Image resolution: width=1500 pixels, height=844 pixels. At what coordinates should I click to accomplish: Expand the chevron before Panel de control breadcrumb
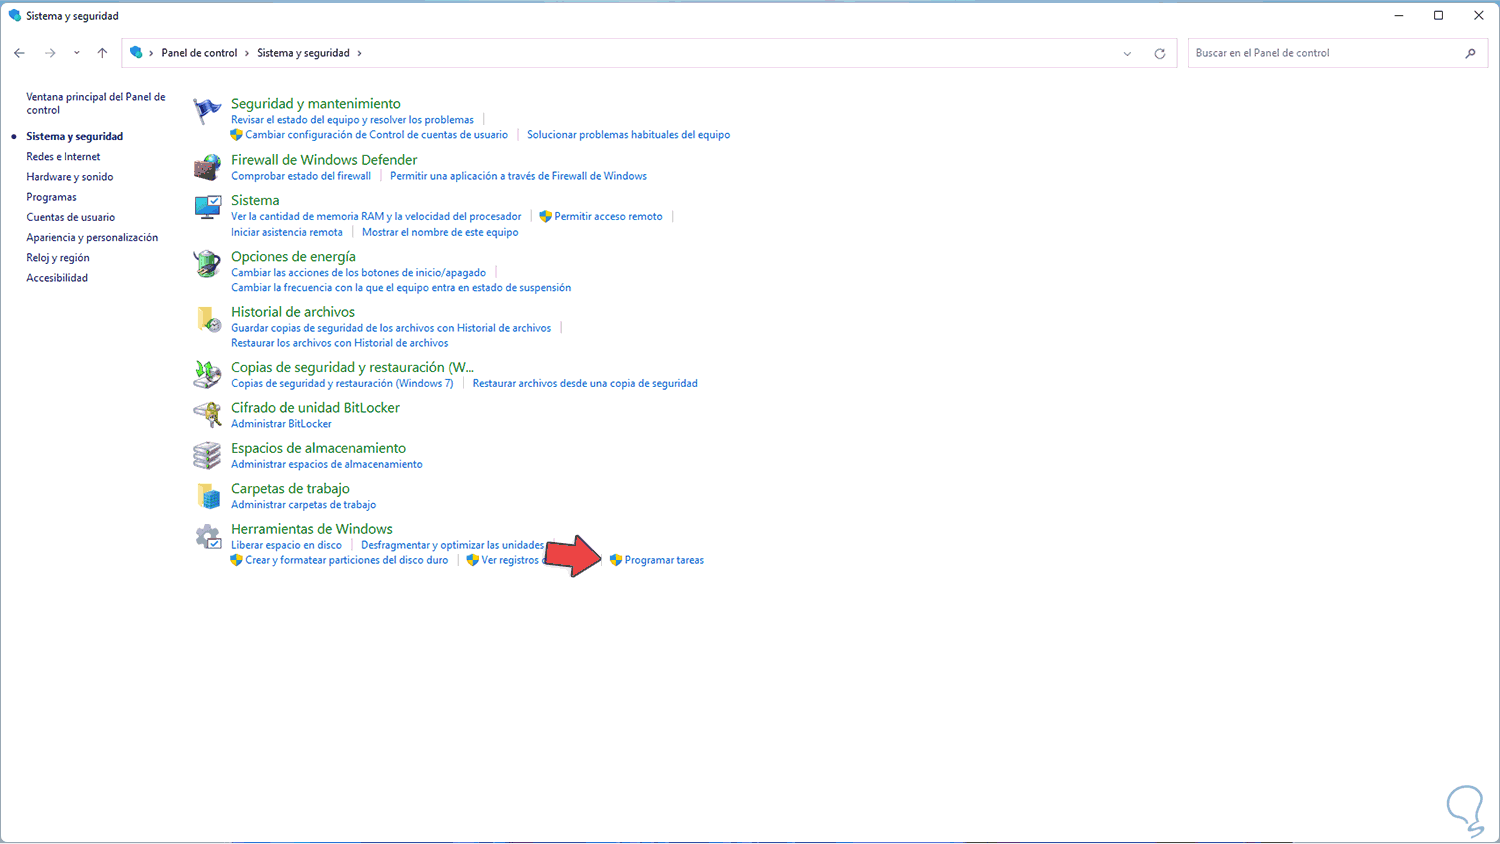pyautogui.click(x=151, y=53)
